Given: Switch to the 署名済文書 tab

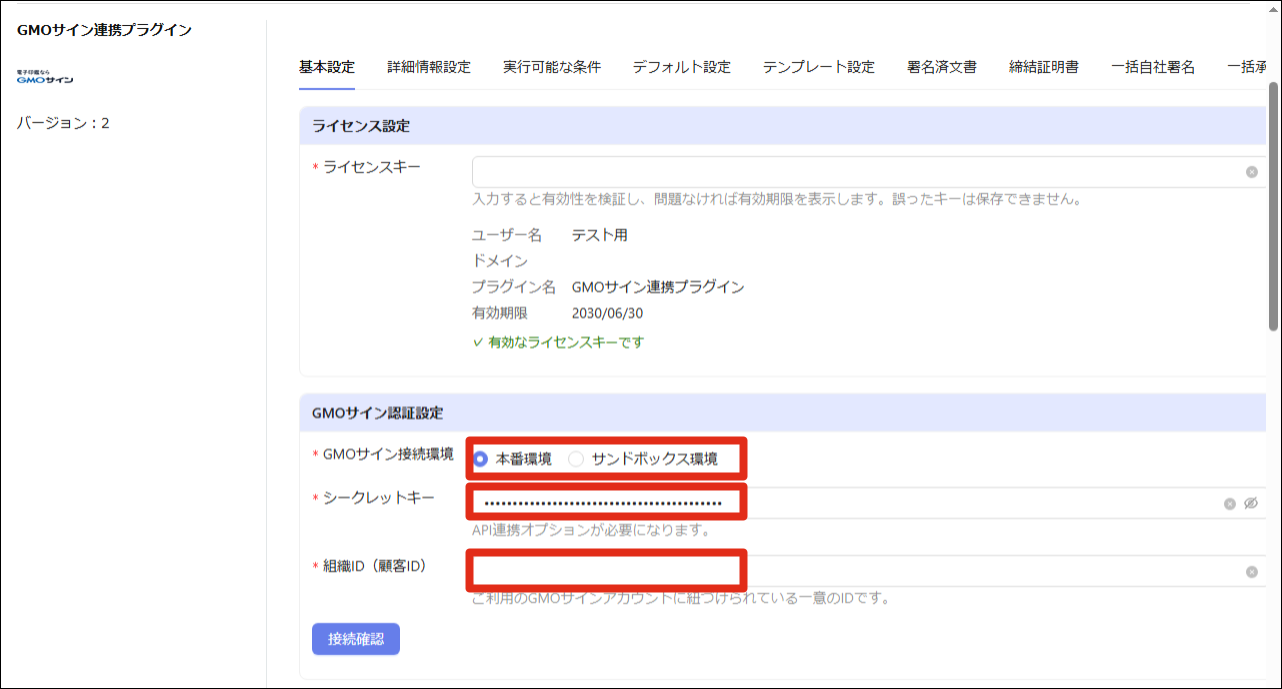Looking at the screenshot, I should click(942, 68).
